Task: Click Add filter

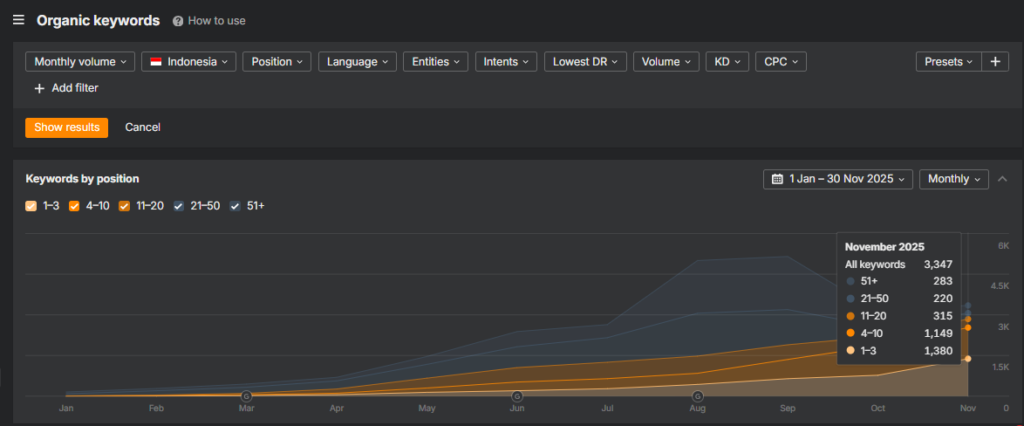Action: tap(66, 88)
